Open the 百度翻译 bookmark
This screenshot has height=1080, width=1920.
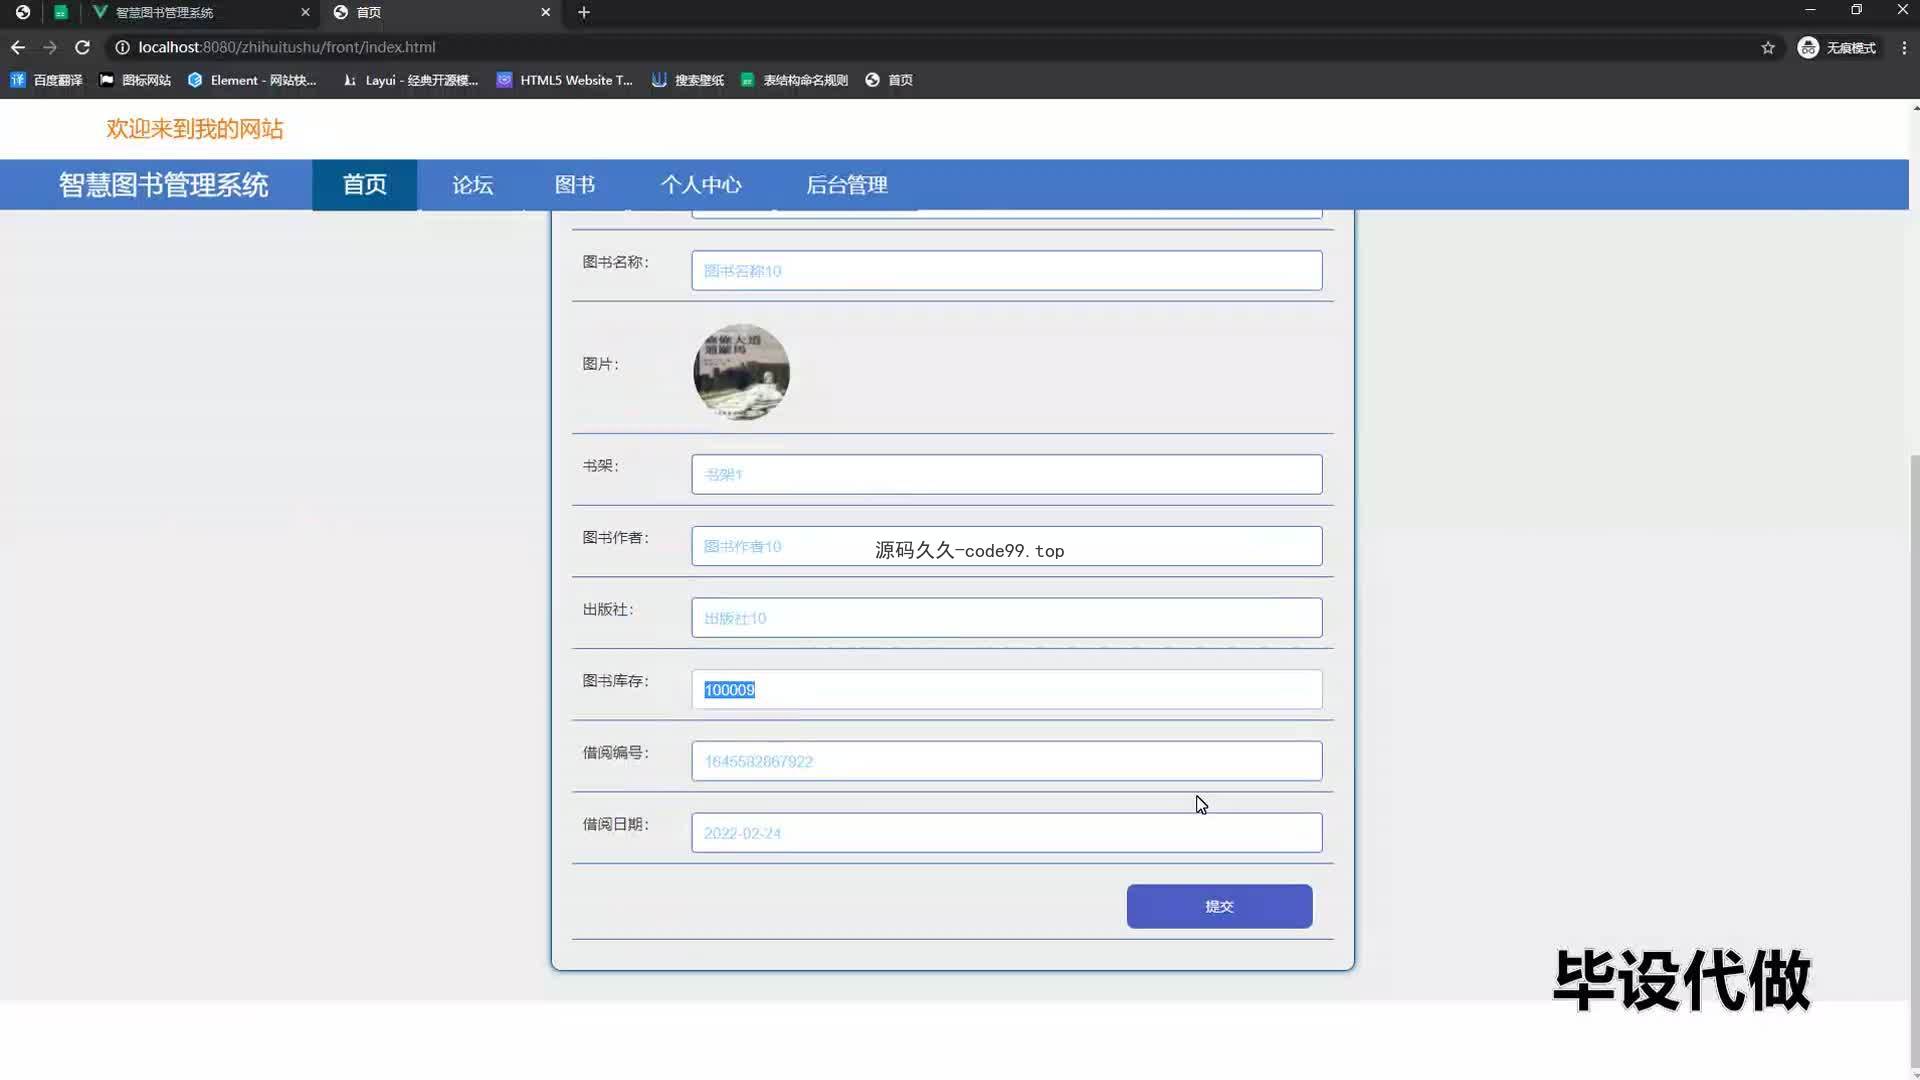click(x=46, y=80)
